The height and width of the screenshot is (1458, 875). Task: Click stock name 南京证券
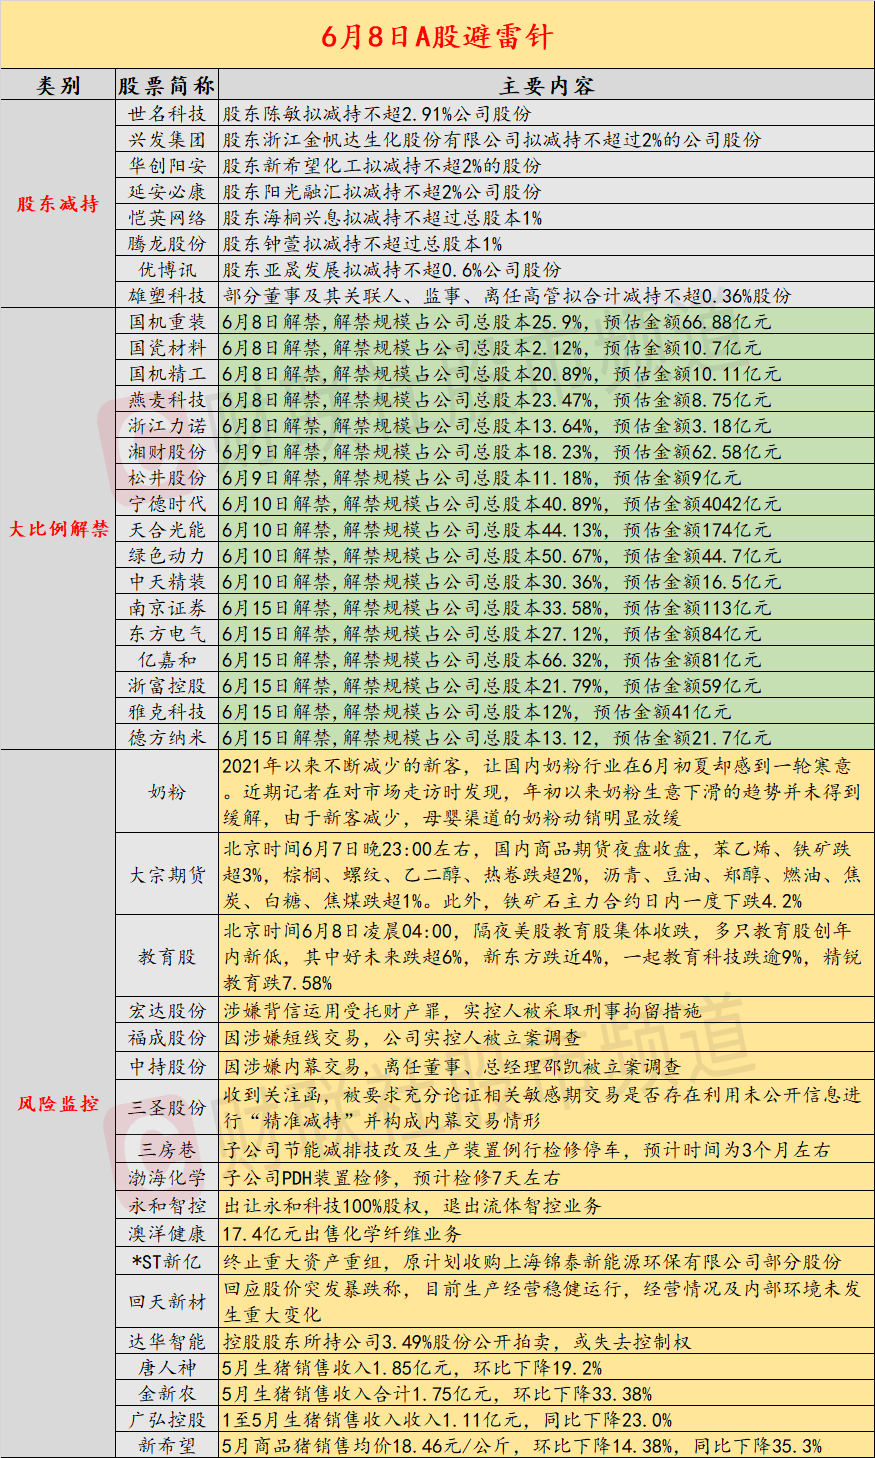click(x=167, y=608)
